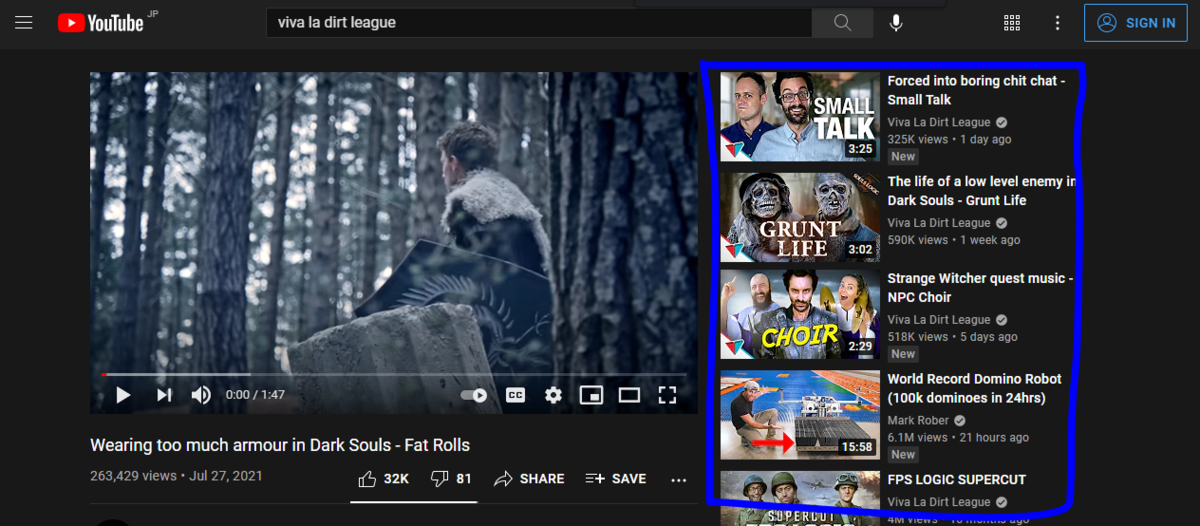Screen dimensions: 1200x526
Task: Open more actions ellipsis below the video
Action: click(x=679, y=479)
